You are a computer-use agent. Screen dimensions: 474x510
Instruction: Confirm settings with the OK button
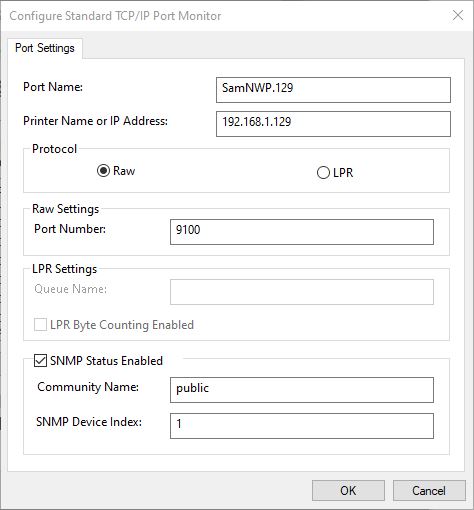pos(348,491)
